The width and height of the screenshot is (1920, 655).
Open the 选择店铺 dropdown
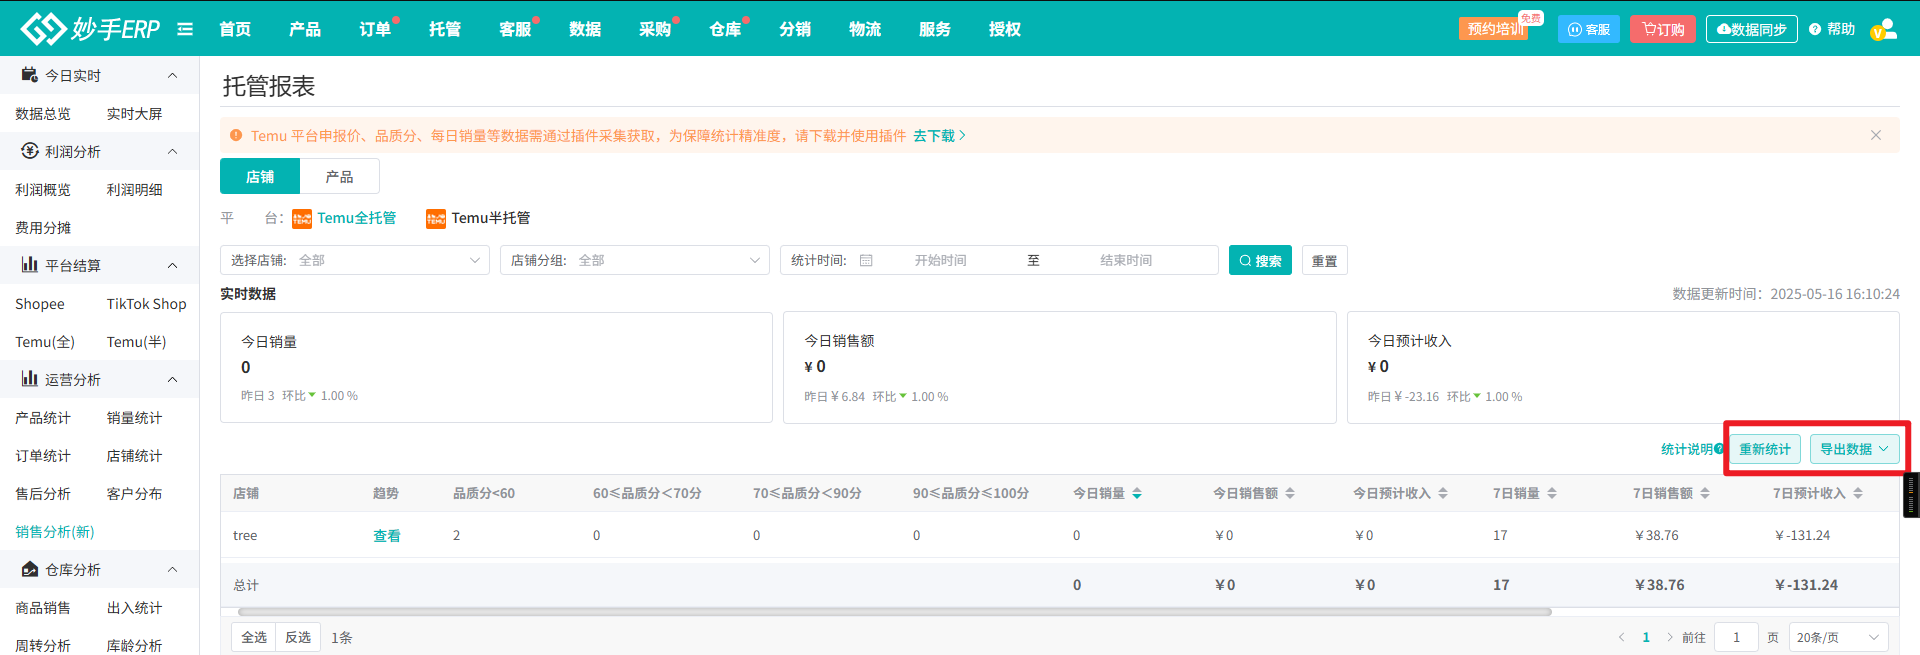tap(355, 260)
